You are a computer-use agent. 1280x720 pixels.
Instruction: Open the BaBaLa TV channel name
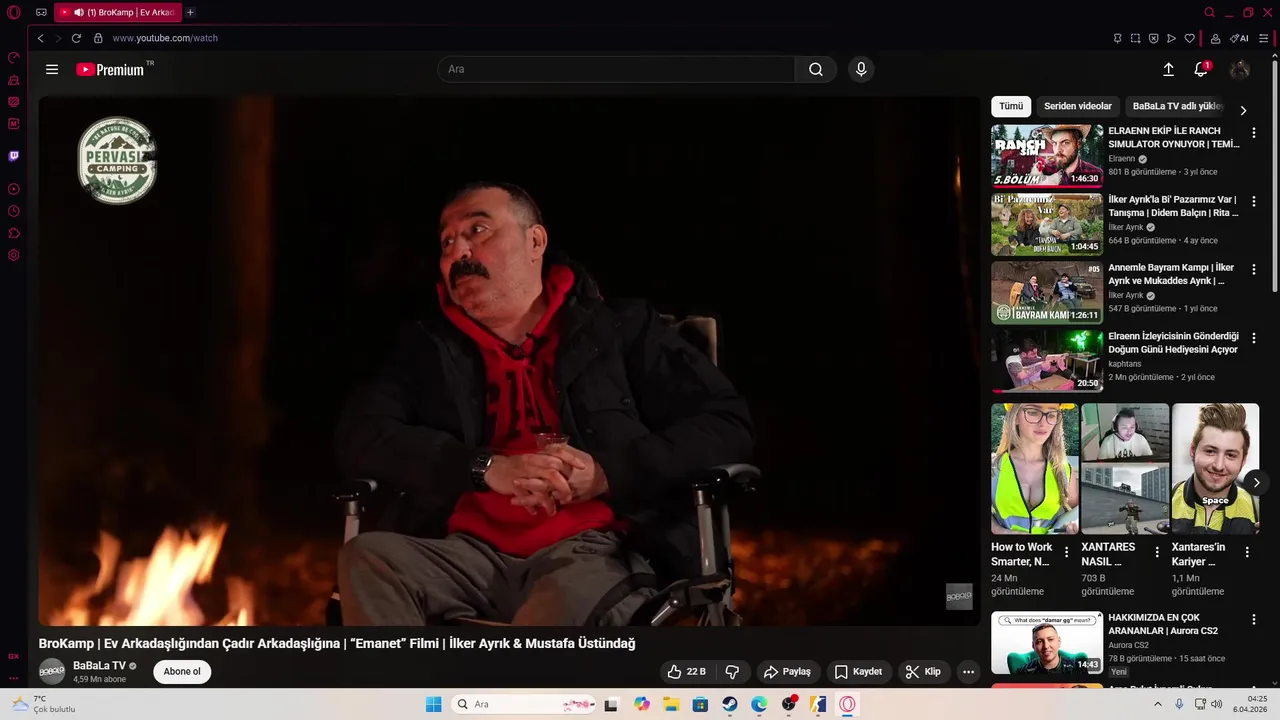point(99,666)
